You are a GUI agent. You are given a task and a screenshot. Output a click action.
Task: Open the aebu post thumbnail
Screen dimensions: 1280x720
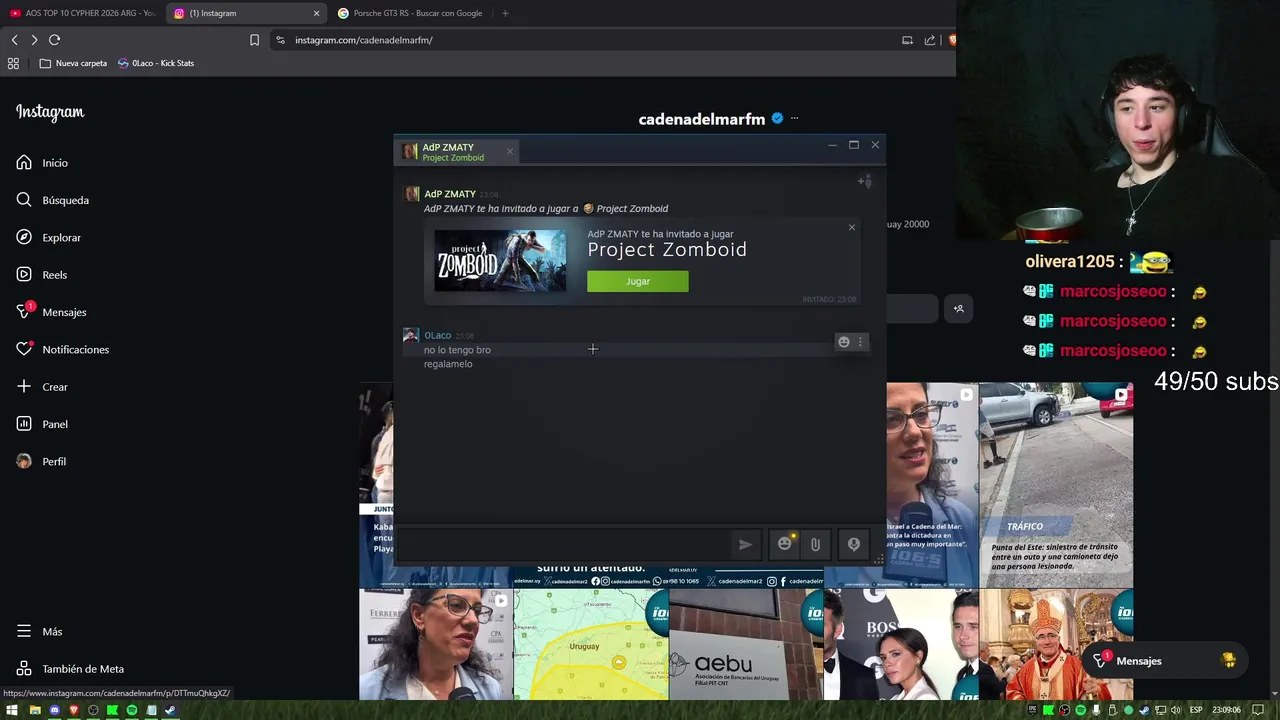click(745, 644)
